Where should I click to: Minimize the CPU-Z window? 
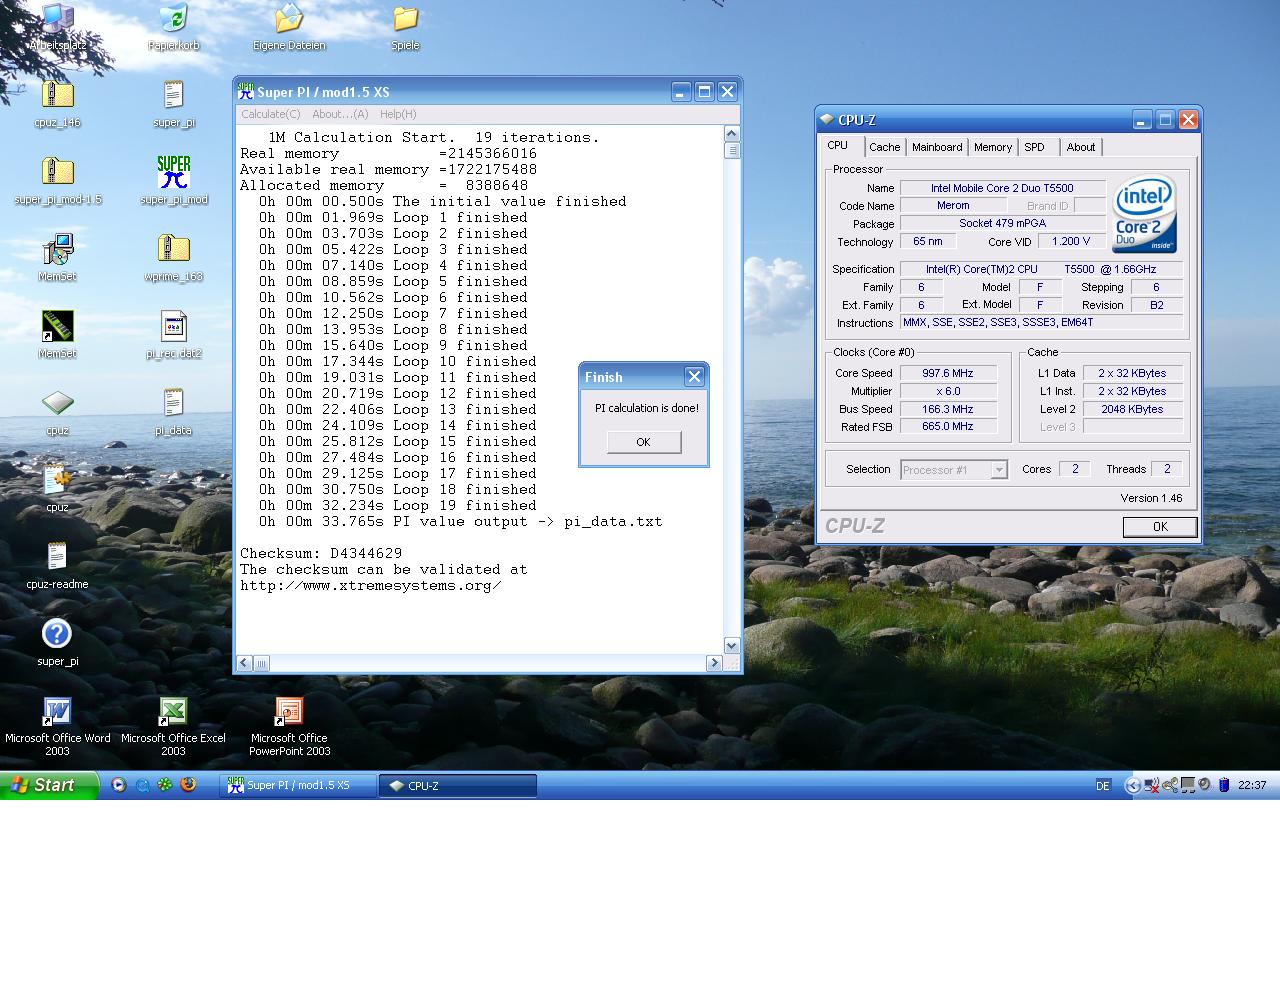click(x=1142, y=120)
